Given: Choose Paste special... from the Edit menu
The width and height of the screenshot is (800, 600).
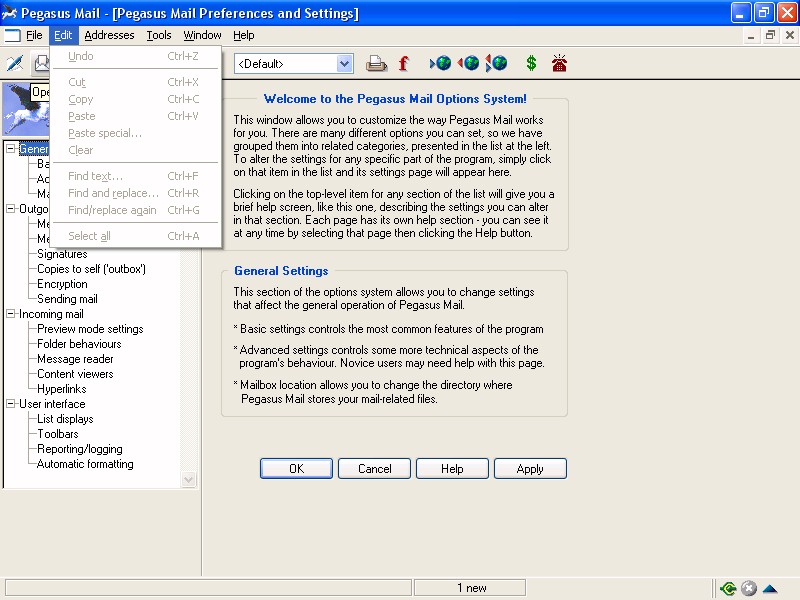Looking at the screenshot, I should [136, 133].
